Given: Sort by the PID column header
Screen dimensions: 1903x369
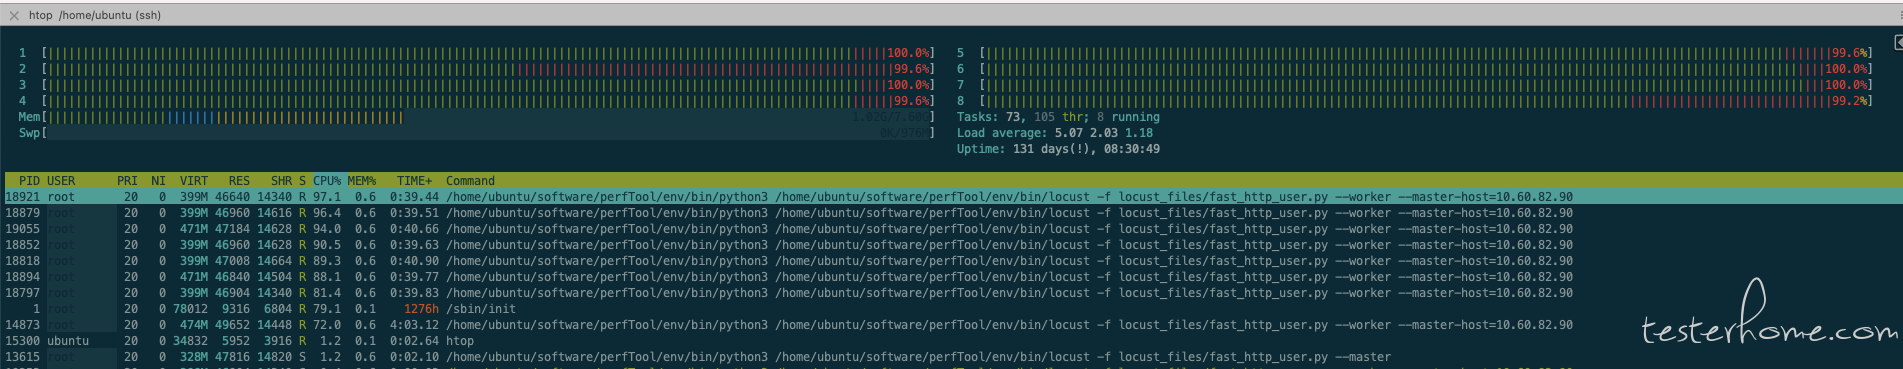Looking at the screenshot, I should 29,181.
